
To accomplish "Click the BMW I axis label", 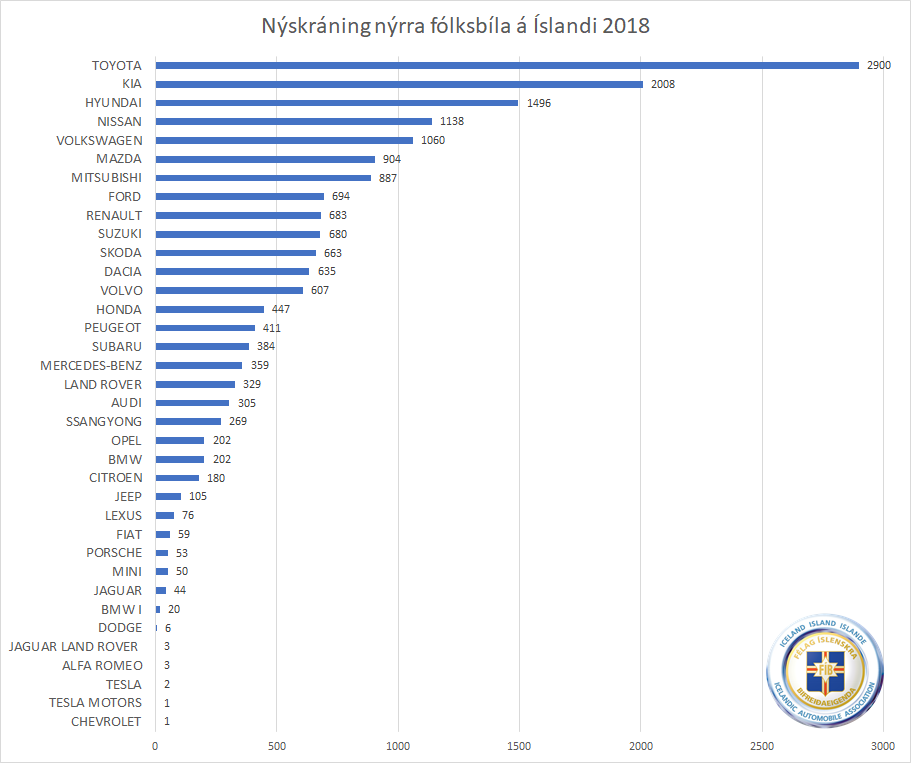I will [121, 609].
